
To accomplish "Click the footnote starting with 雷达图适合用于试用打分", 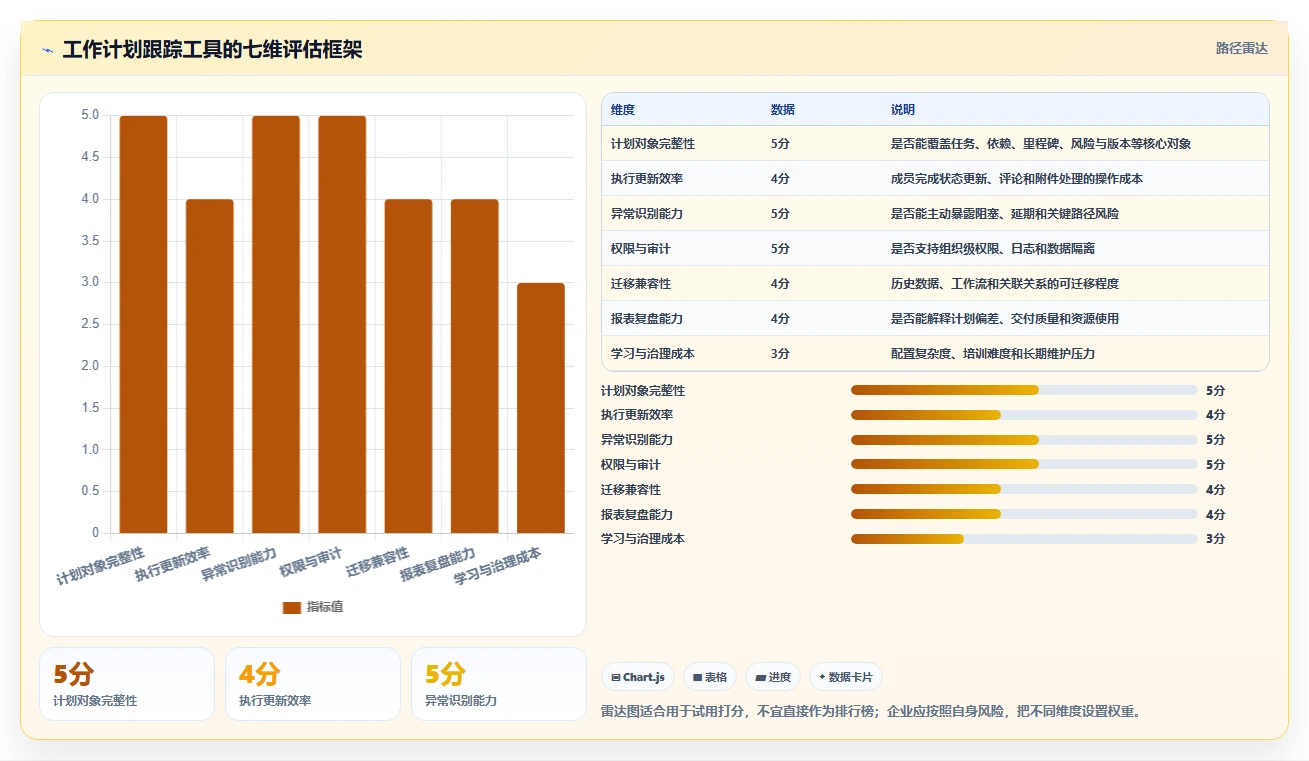I will pos(871,712).
